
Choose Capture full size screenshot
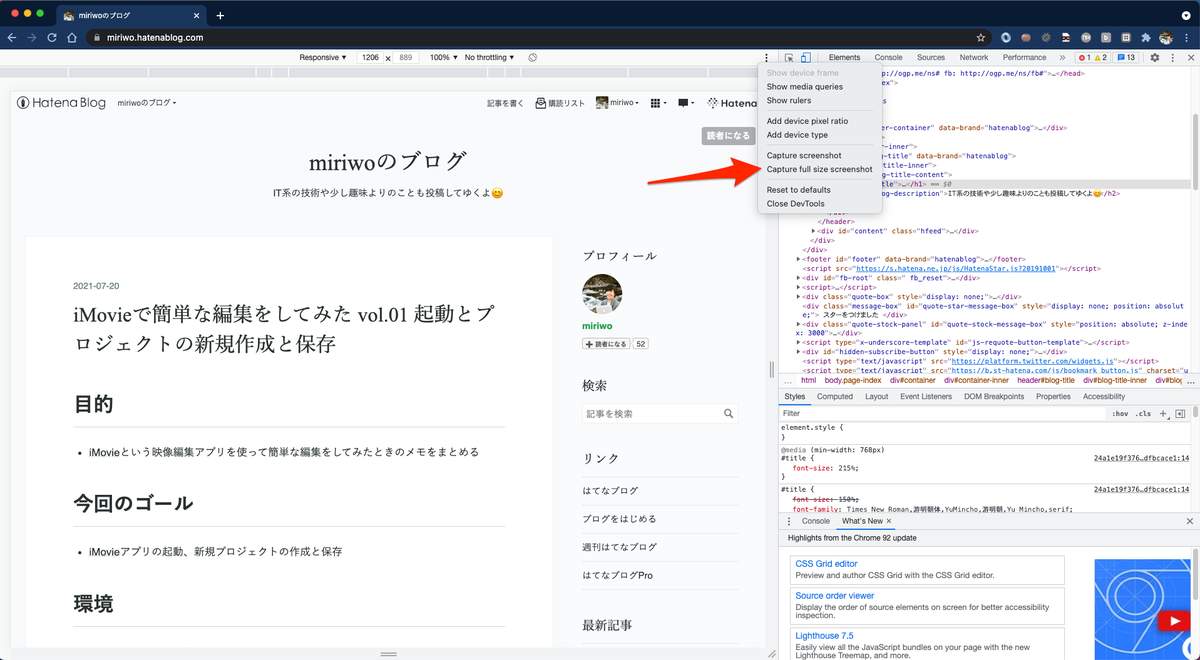point(819,170)
